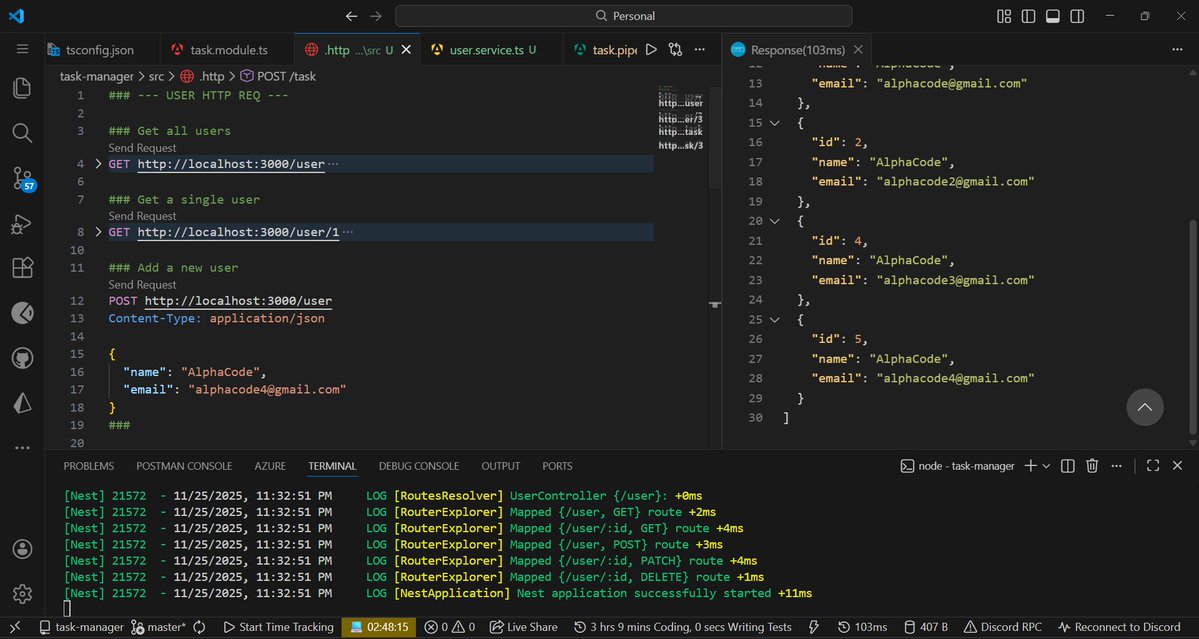Open the Run and Debug view

tap(22, 223)
